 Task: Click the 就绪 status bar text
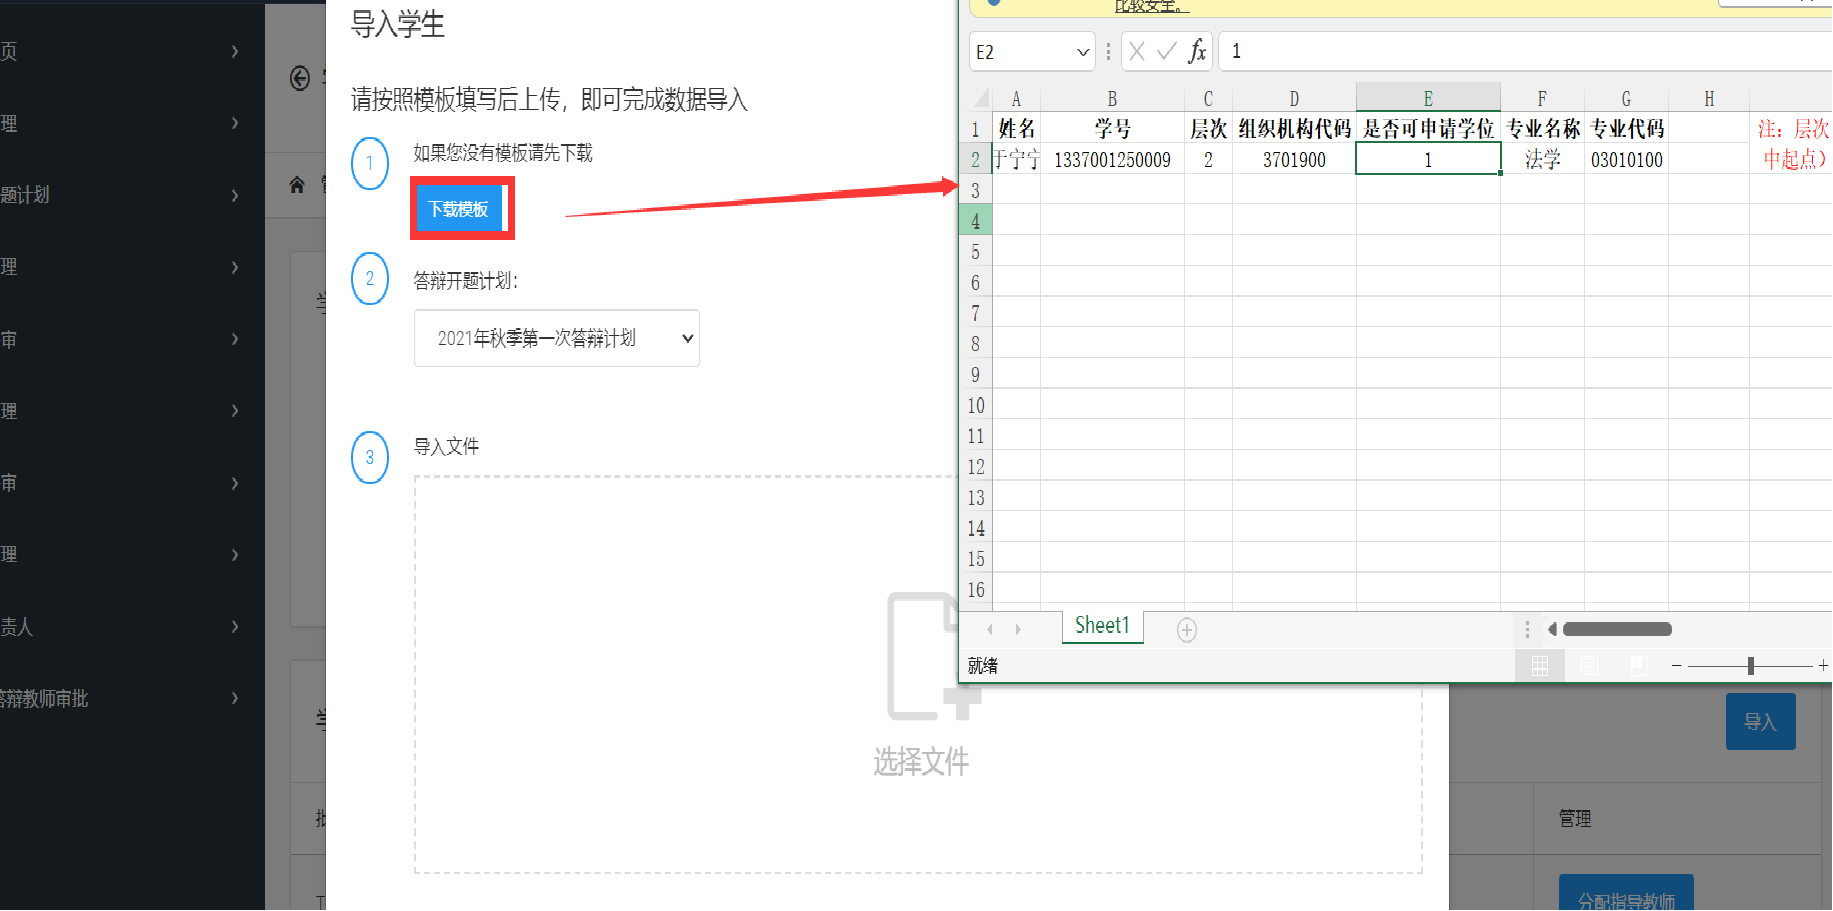click(x=983, y=666)
